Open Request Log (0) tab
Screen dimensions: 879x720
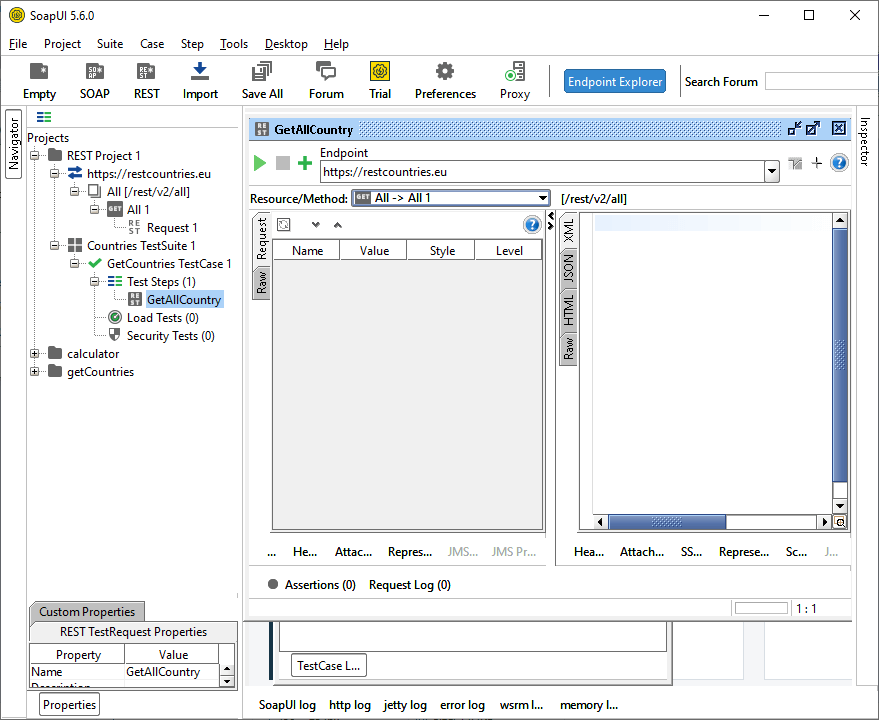[x=410, y=584]
